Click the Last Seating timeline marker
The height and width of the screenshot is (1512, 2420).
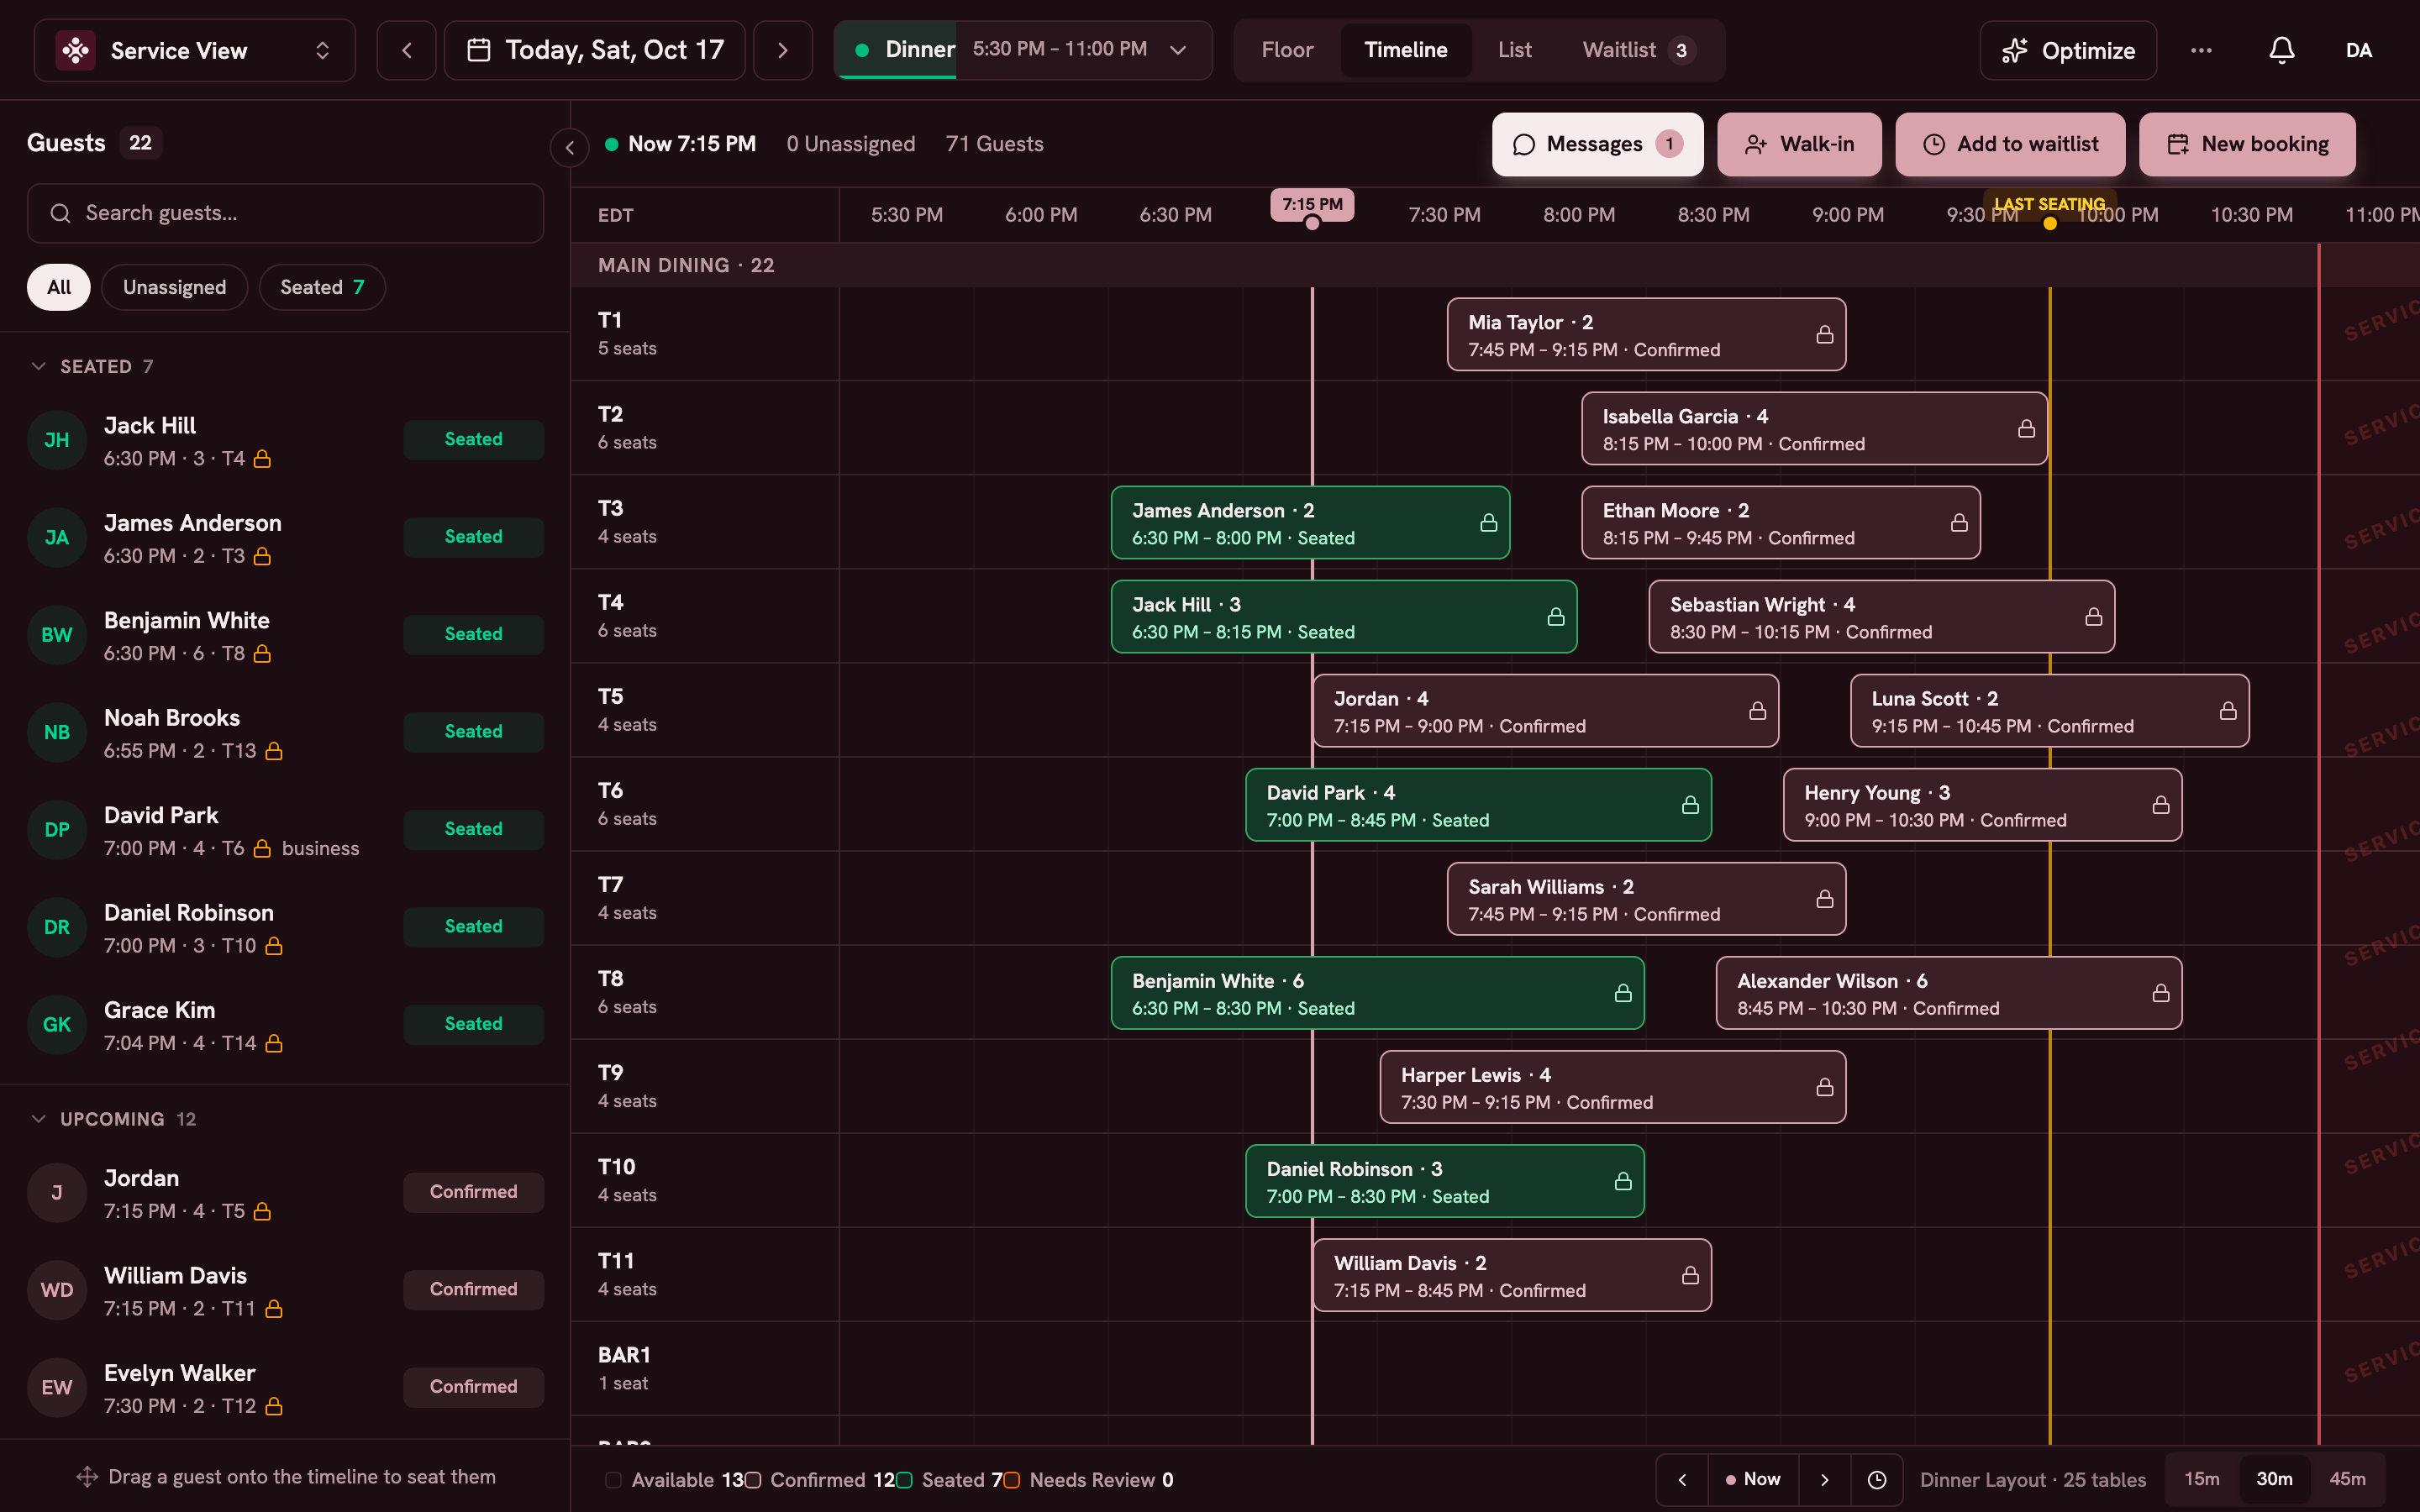click(x=2049, y=205)
